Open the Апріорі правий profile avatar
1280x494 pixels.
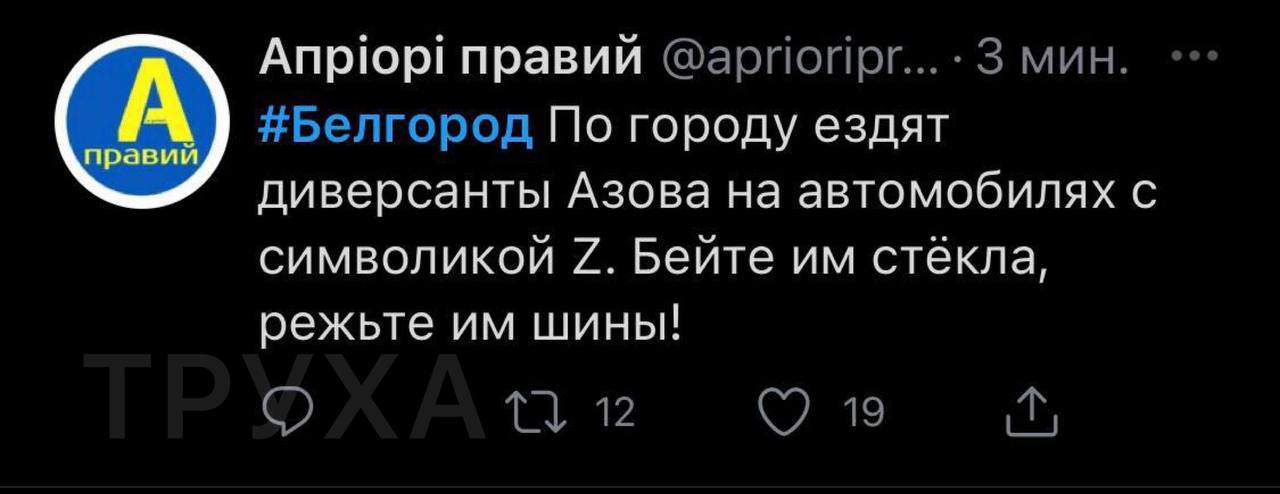pyautogui.click(x=137, y=120)
